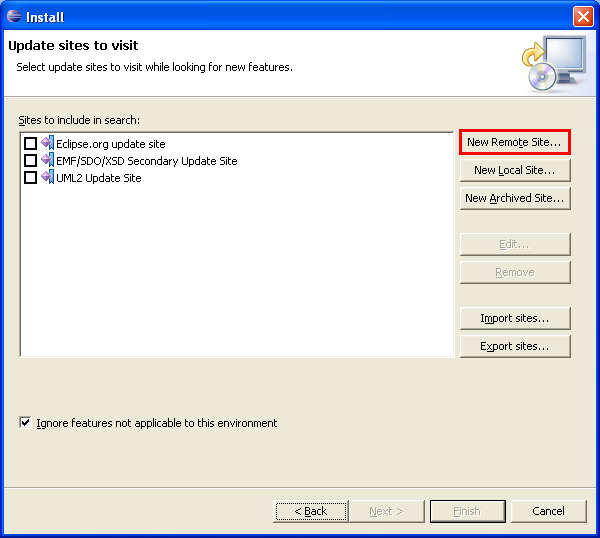This screenshot has width=600, height=538.
Task: Click the EMF/SDO/XSD Secondary Update Site icon
Action: coord(47,161)
